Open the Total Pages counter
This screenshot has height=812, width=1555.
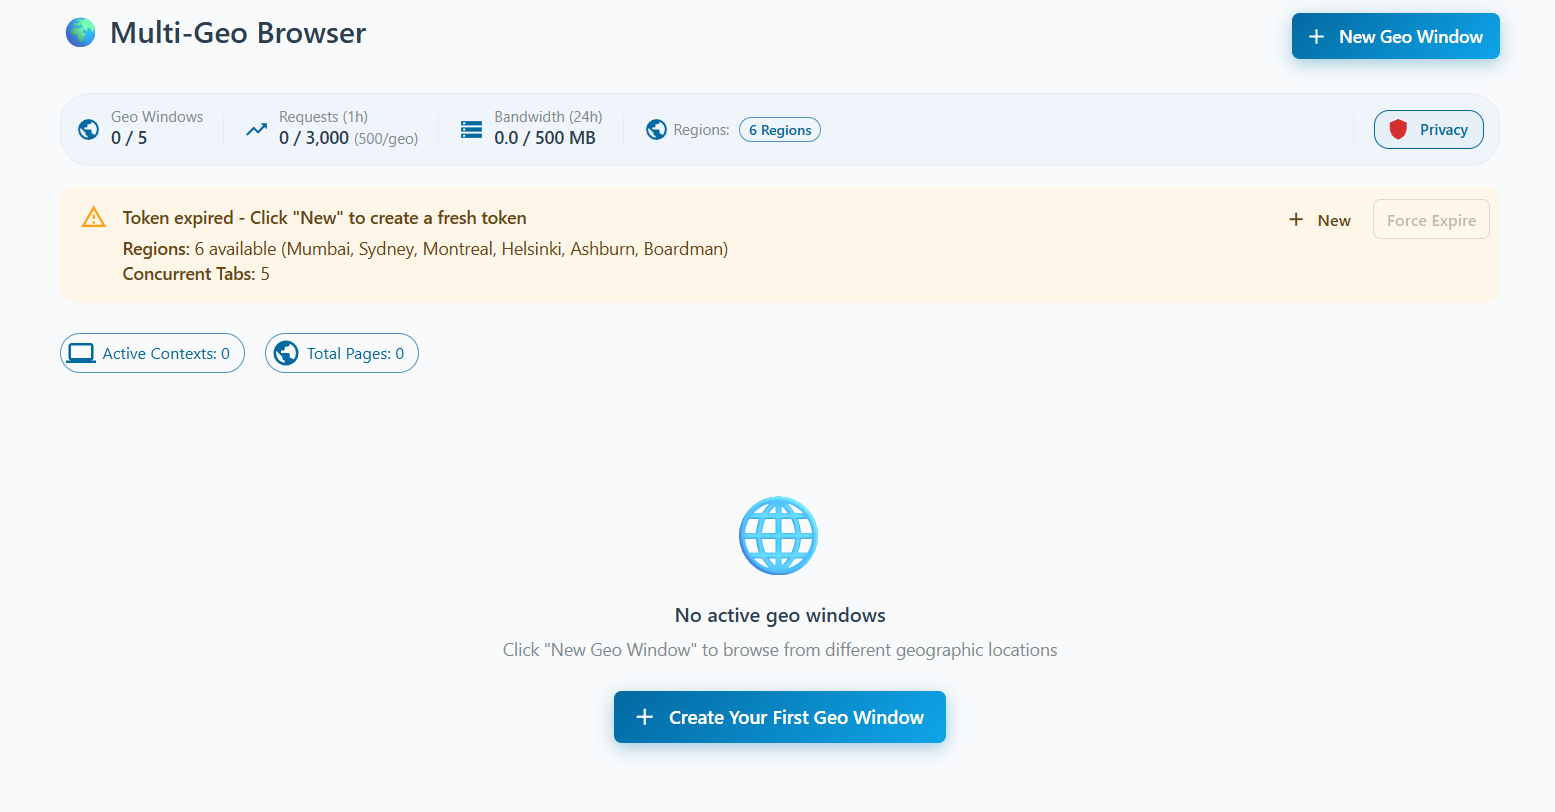coord(341,353)
